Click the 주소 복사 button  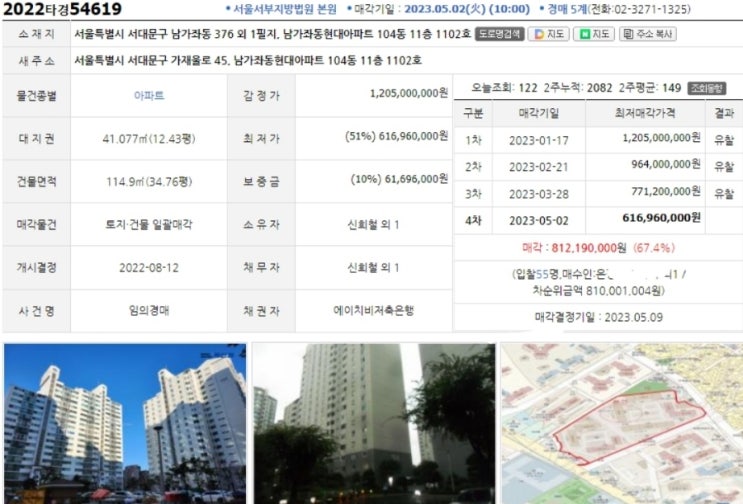(x=648, y=34)
